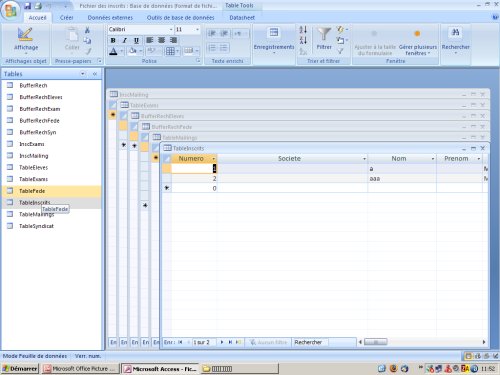Click the Rechercher binoculars icon
This screenshot has width=500, height=375.
pos(455,33)
